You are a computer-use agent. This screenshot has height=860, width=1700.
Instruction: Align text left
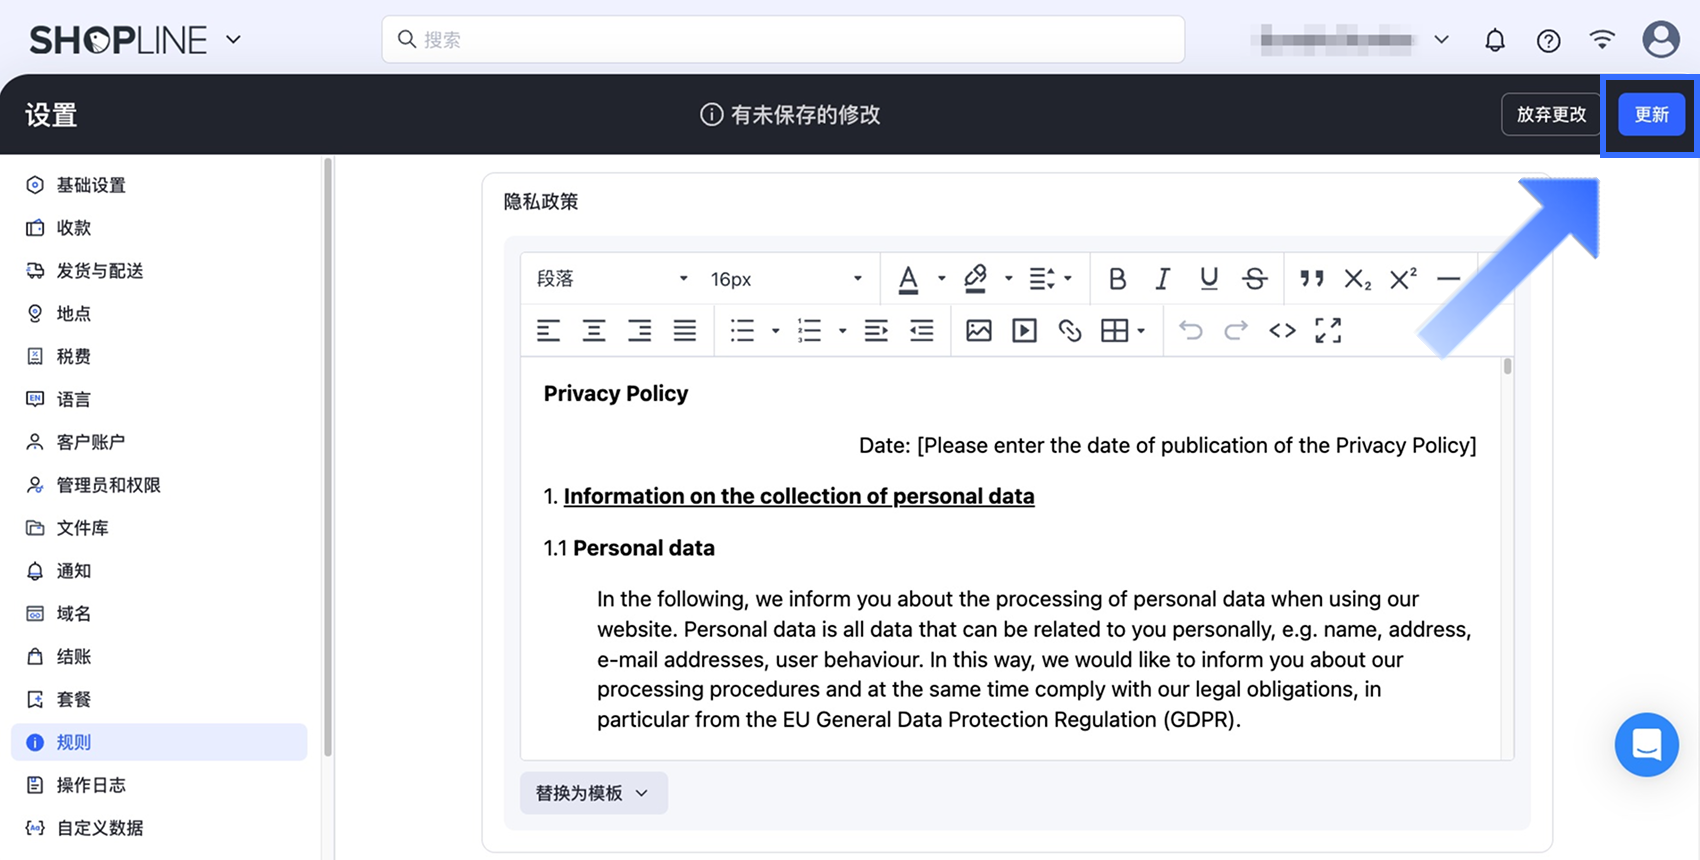pyautogui.click(x=548, y=331)
